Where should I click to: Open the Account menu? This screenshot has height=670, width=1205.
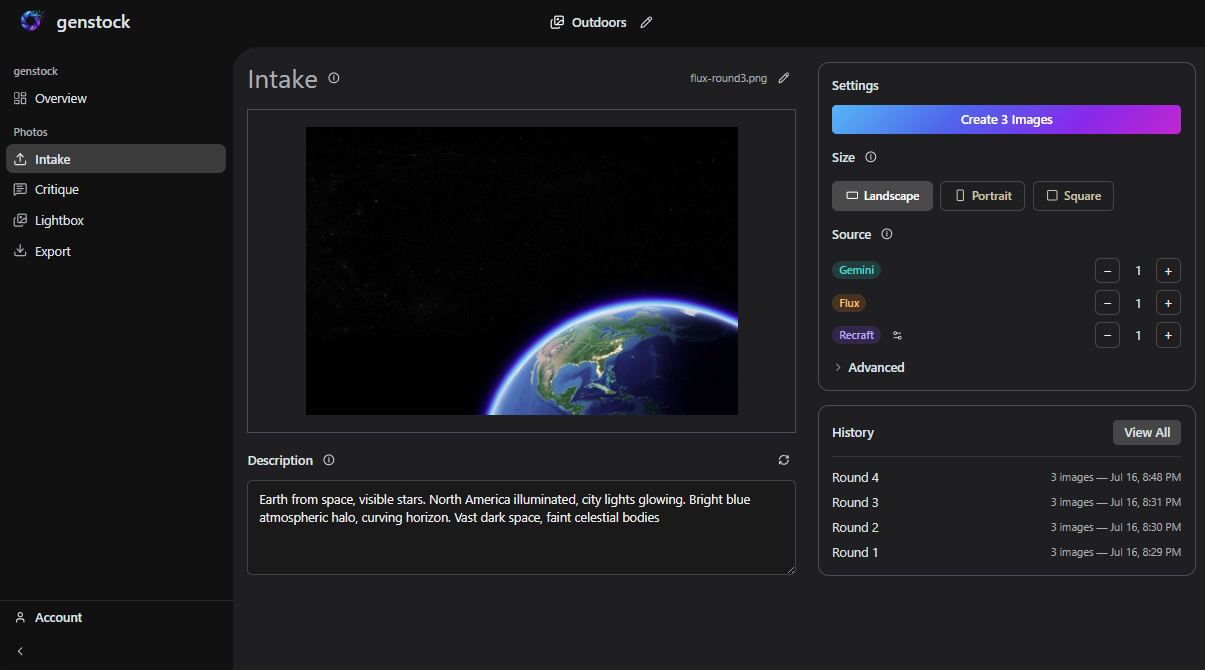[x=116, y=617]
